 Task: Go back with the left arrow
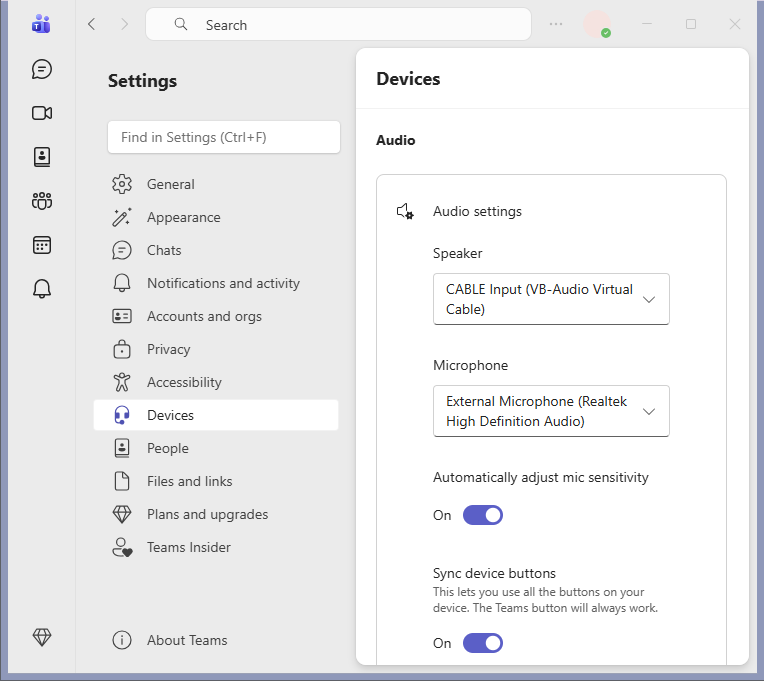[92, 24]
